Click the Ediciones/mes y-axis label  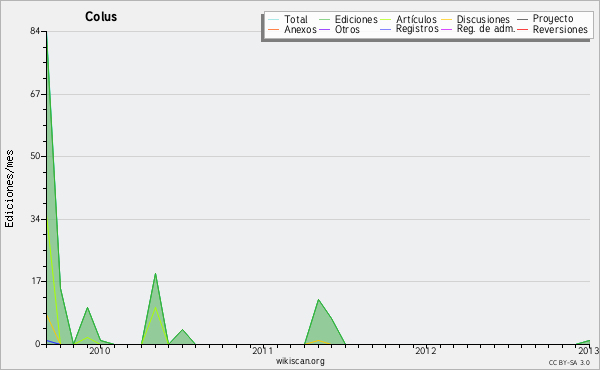click(x=9, y=189)
